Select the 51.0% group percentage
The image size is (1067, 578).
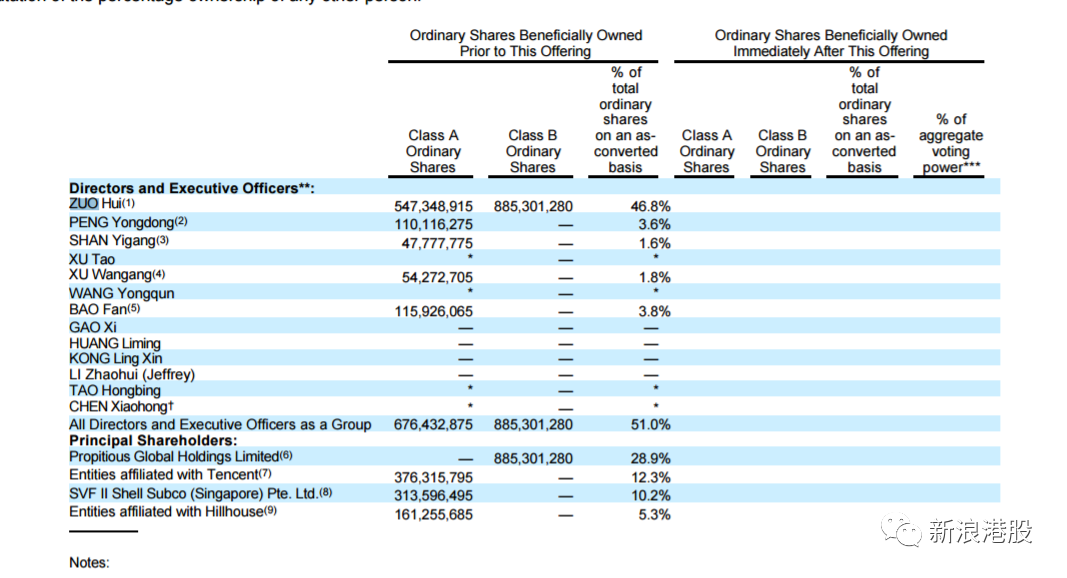651,425
